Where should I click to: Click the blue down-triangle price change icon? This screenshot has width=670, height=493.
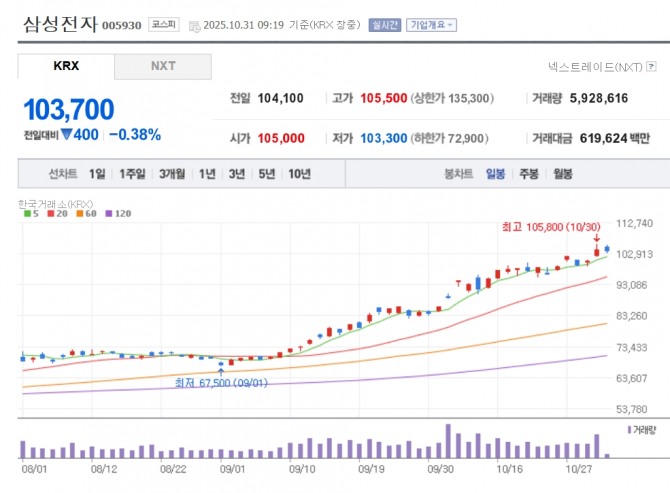pyautogui.click(x=65, y=135)
